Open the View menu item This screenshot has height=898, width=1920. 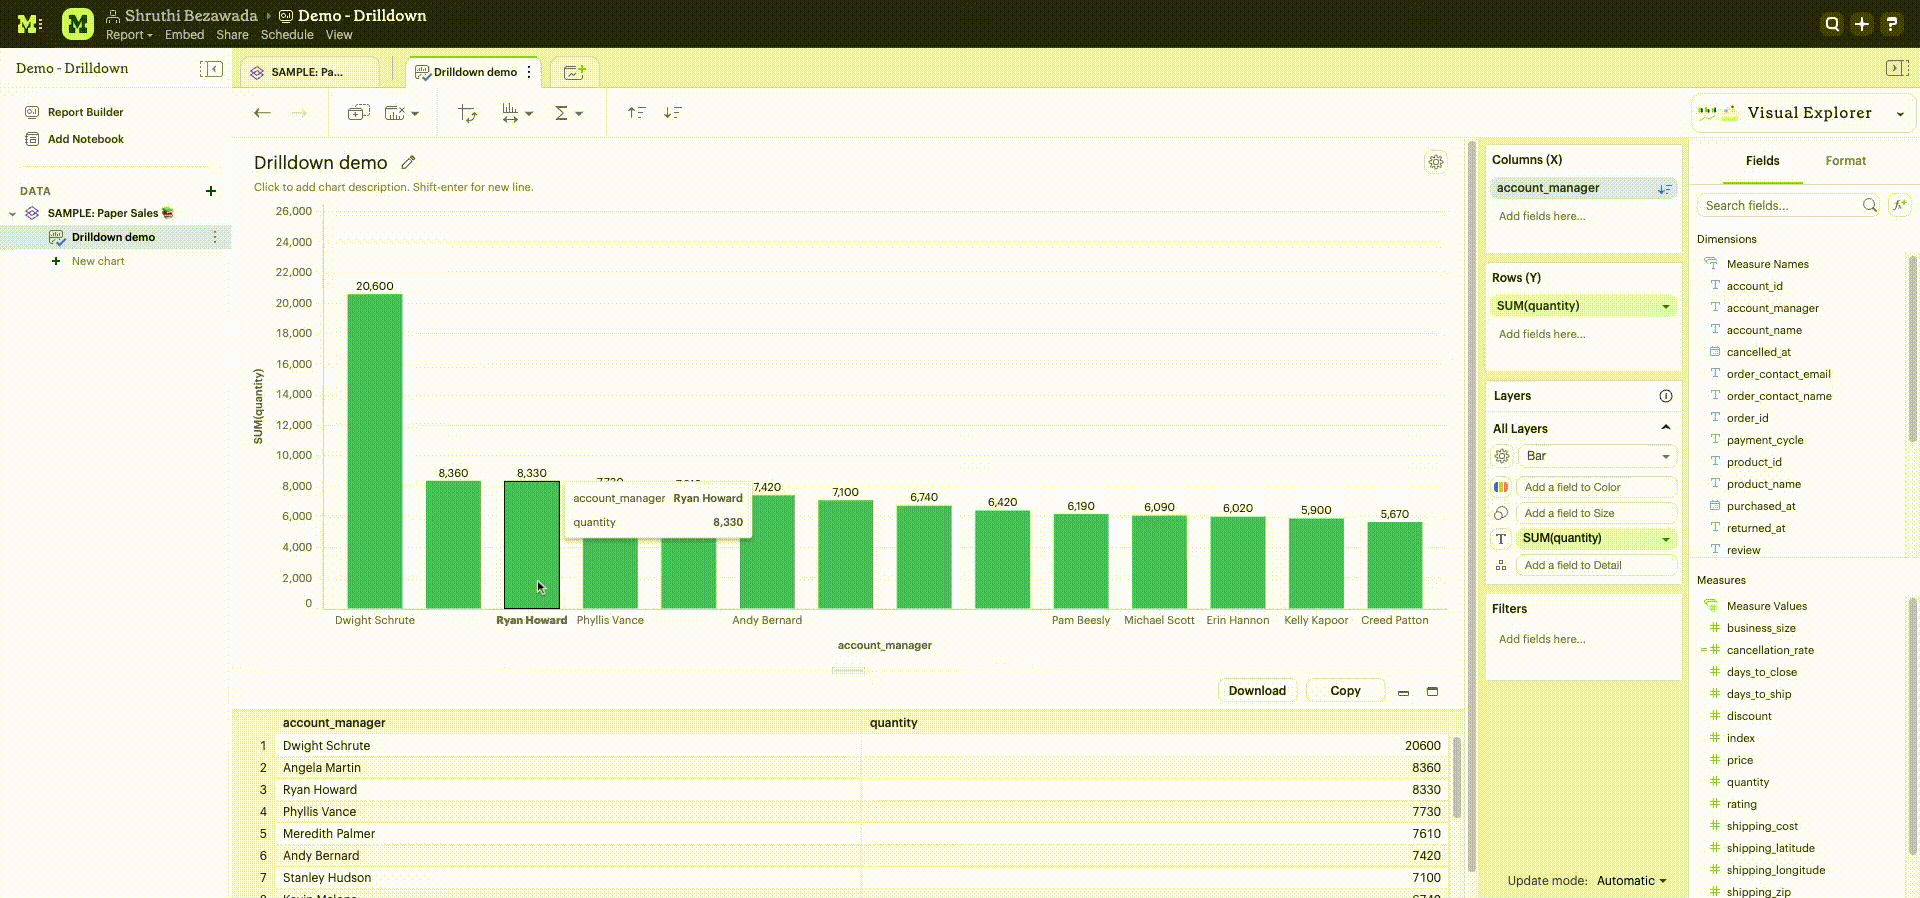[x=339, y=35]
